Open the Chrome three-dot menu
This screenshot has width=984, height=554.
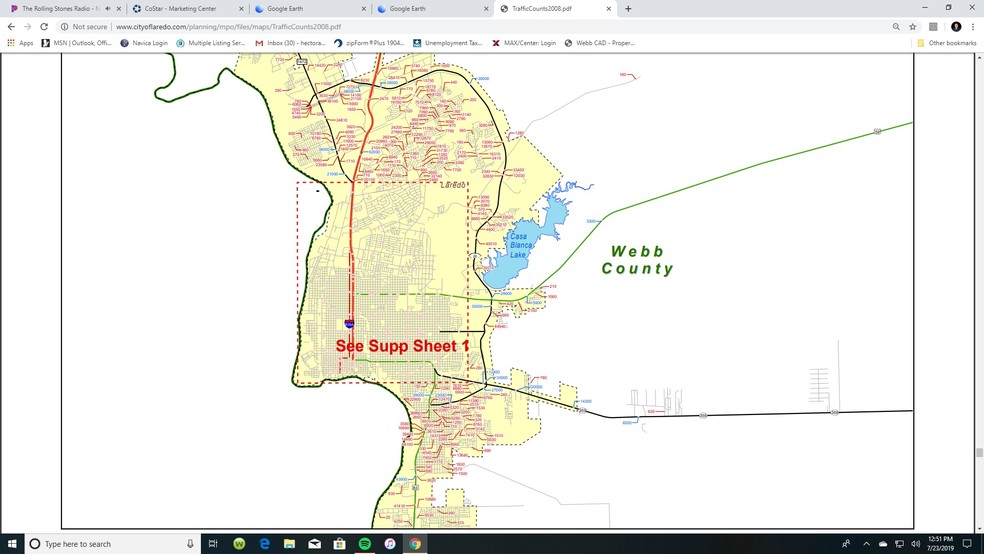point(973,27)
